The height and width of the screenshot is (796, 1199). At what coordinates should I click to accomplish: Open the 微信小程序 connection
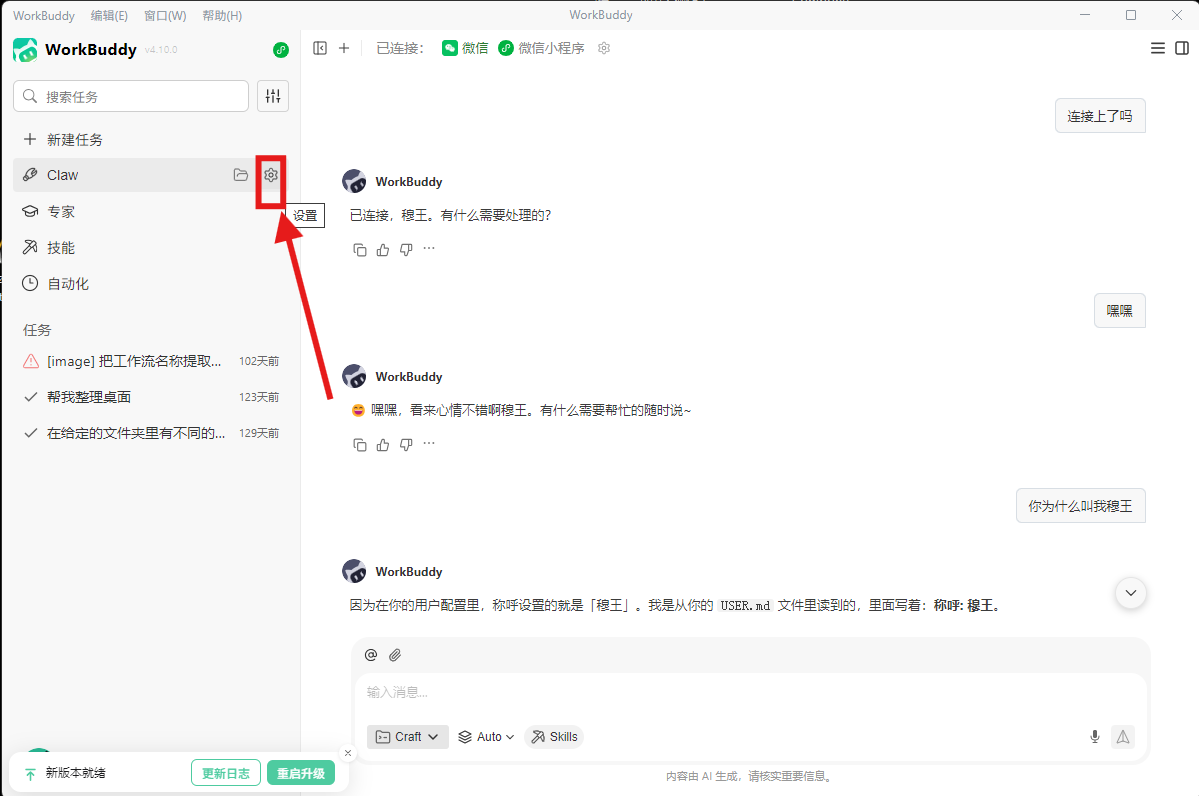541,48
